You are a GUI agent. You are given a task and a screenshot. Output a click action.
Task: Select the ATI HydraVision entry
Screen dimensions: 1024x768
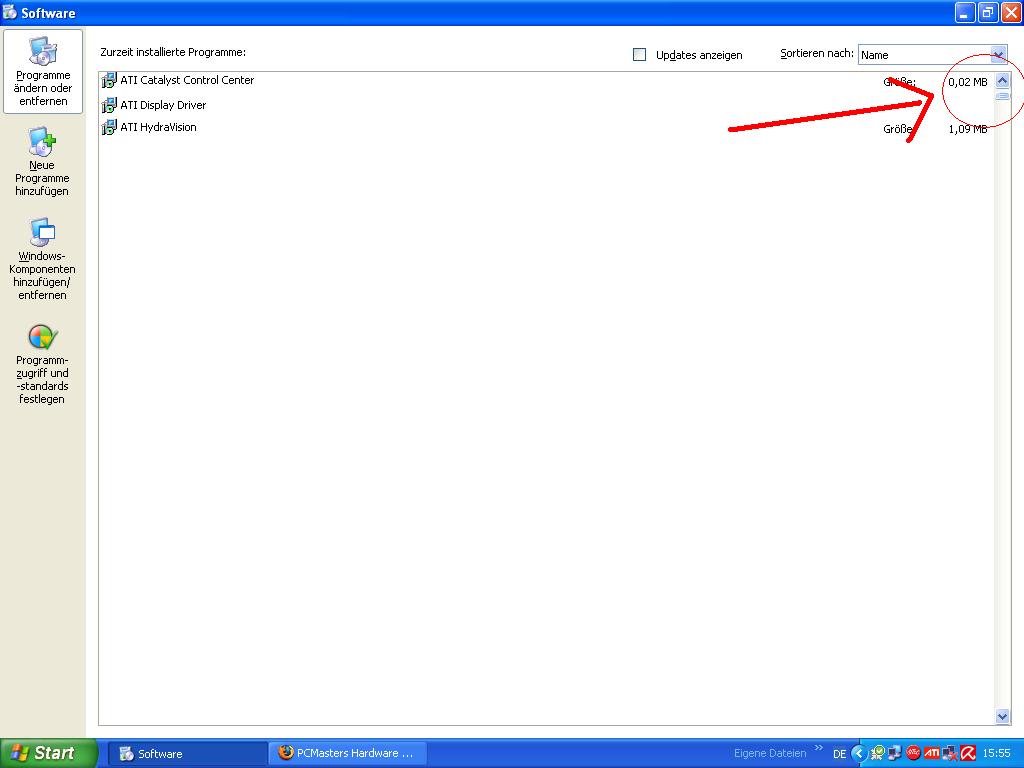click(545, 128)
